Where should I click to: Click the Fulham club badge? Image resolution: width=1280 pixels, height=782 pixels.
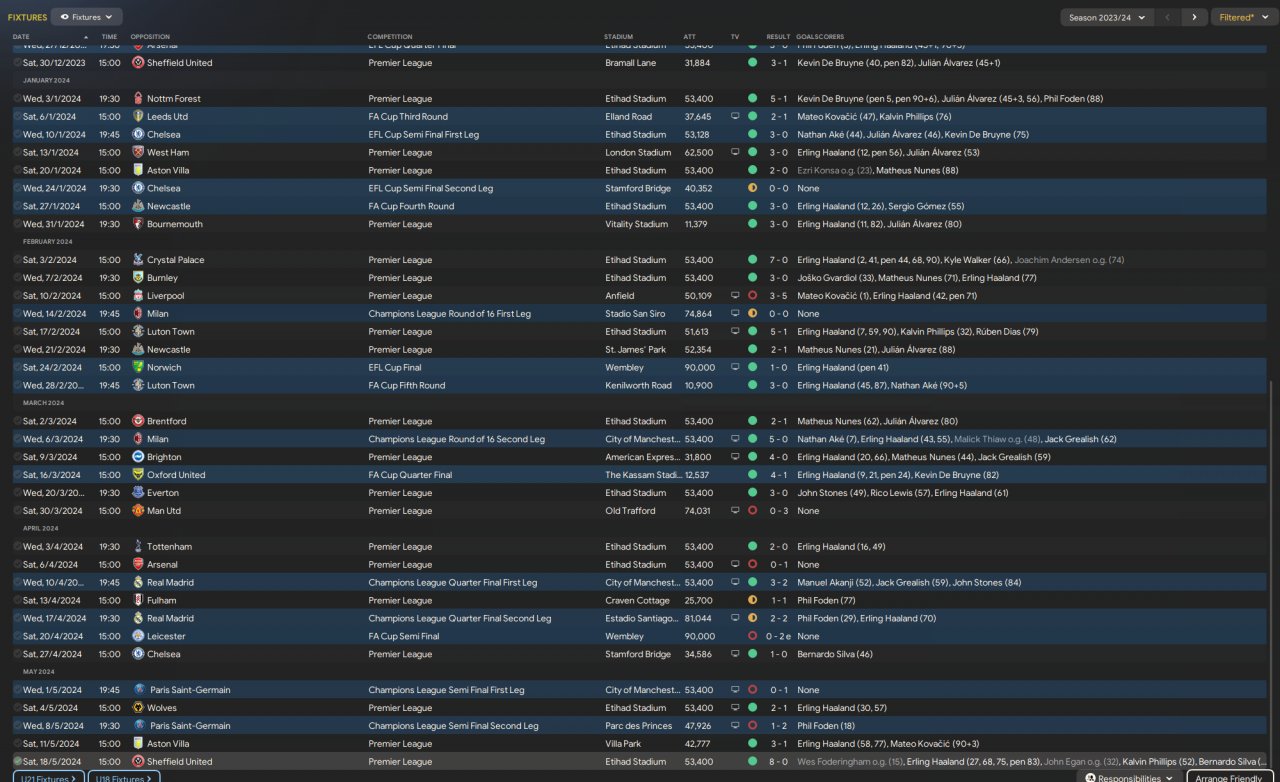[138, 601]
